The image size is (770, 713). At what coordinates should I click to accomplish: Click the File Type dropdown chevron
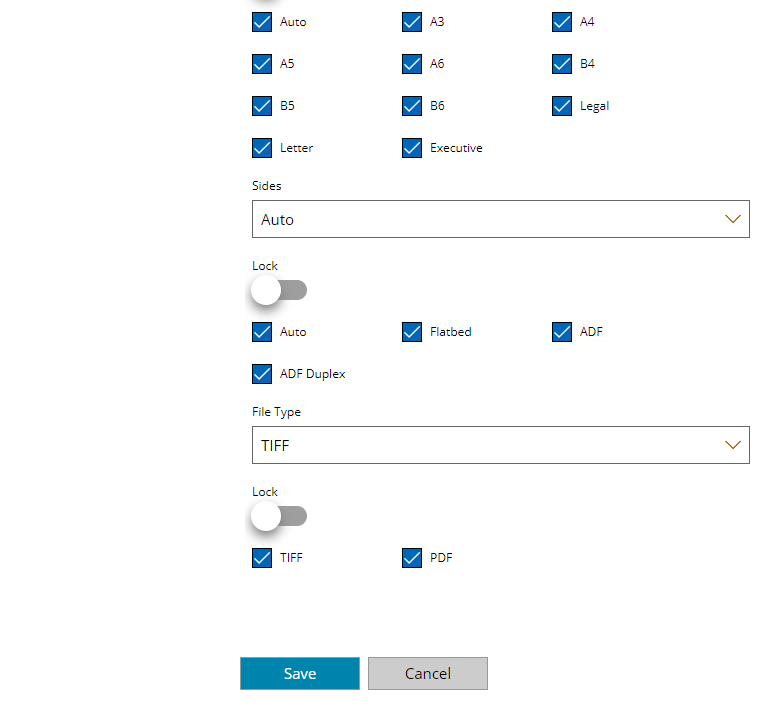pyautogui.click(x=733, y=445)
